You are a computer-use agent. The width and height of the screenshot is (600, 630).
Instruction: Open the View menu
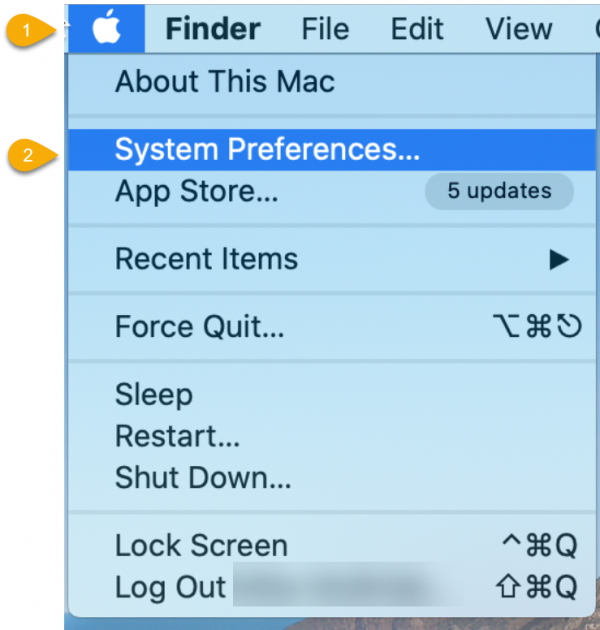(x=518, y=29)
